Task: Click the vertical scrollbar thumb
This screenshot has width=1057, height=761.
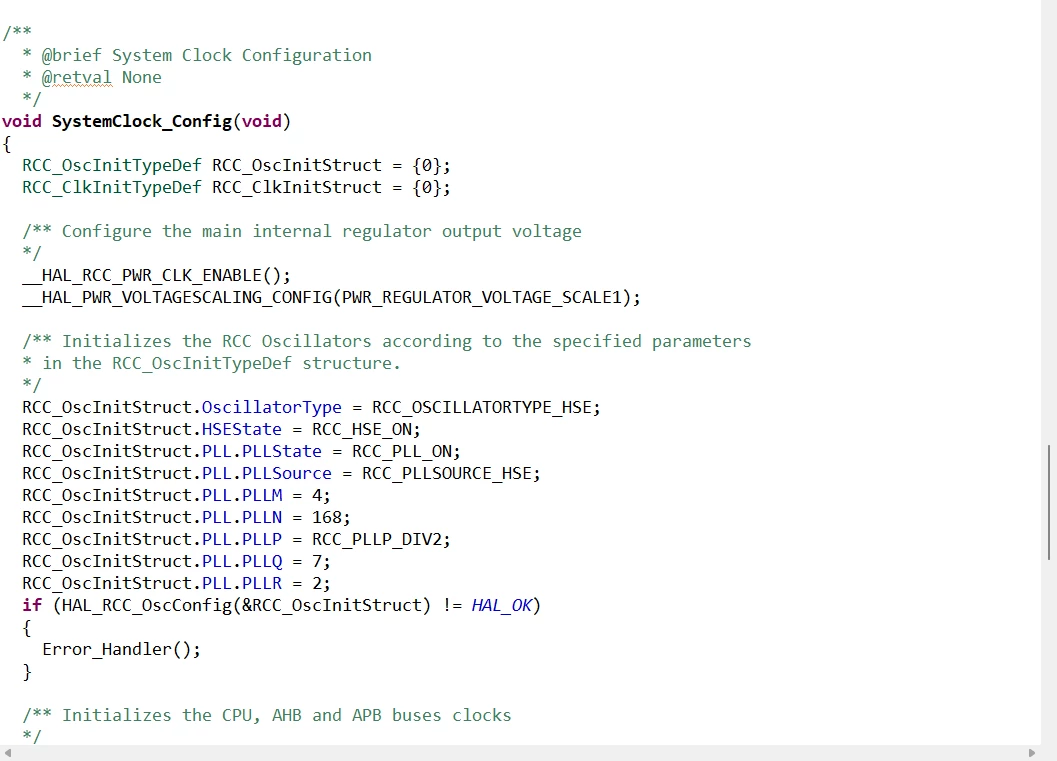Action: (x=1049, y=502)
